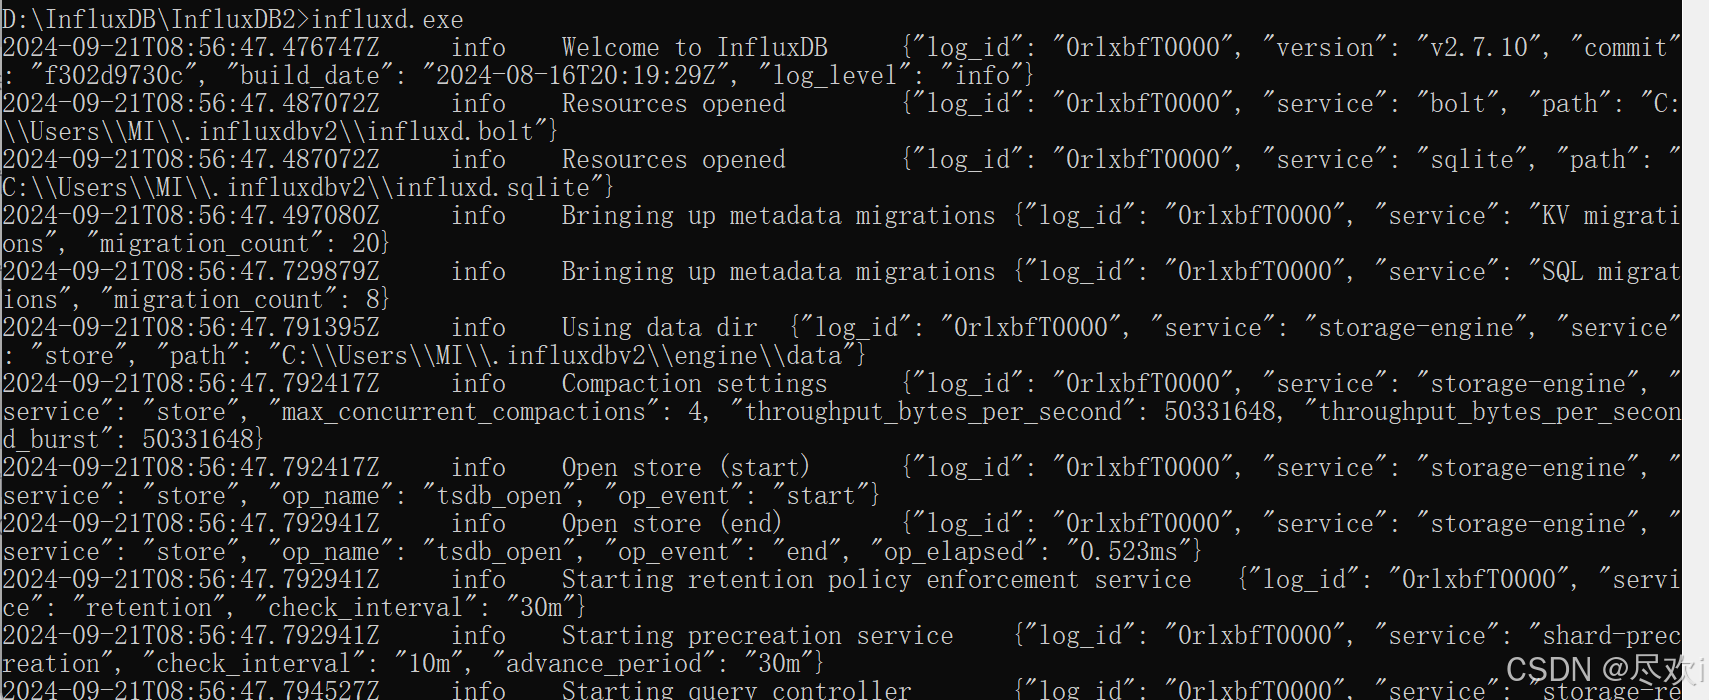Select service value "sqlite"
Screen dimensions: 1709x700
[x=1476, y=159]
